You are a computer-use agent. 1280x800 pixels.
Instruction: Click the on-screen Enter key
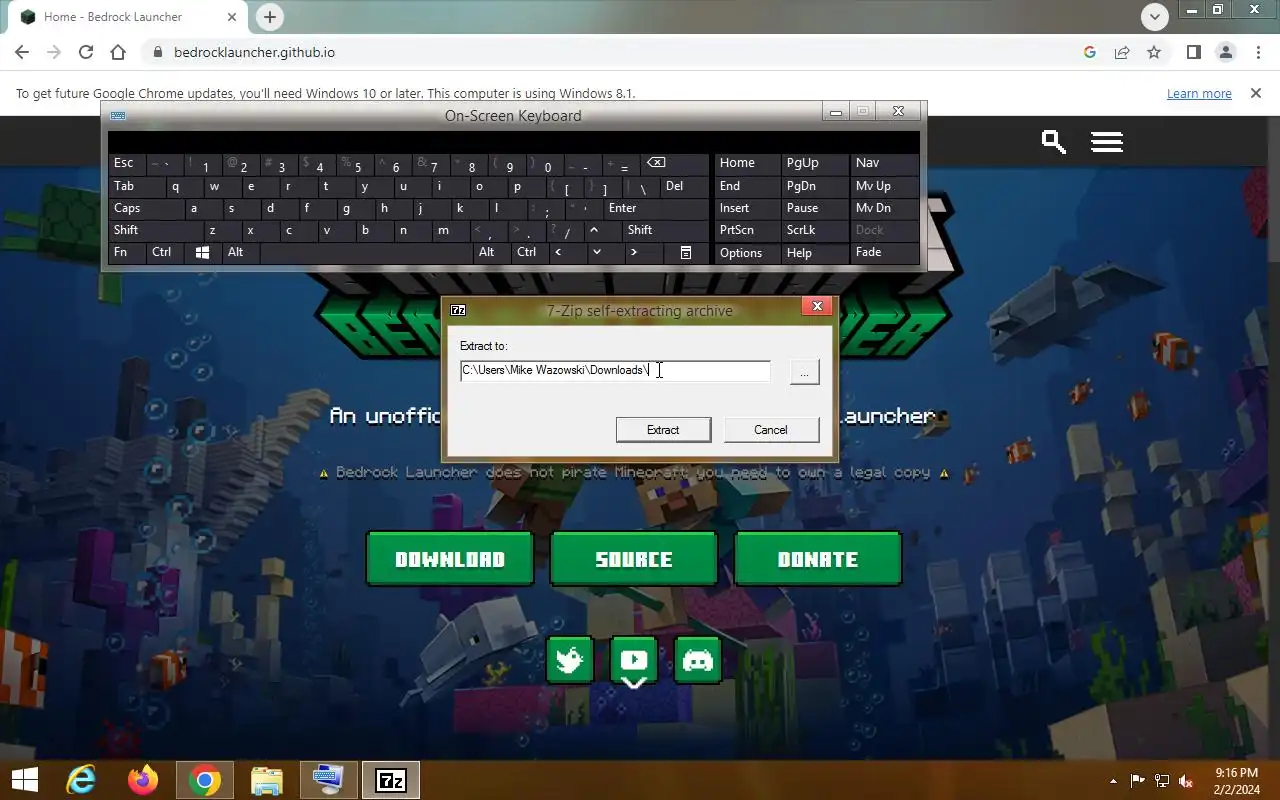[x=656, y=208]
